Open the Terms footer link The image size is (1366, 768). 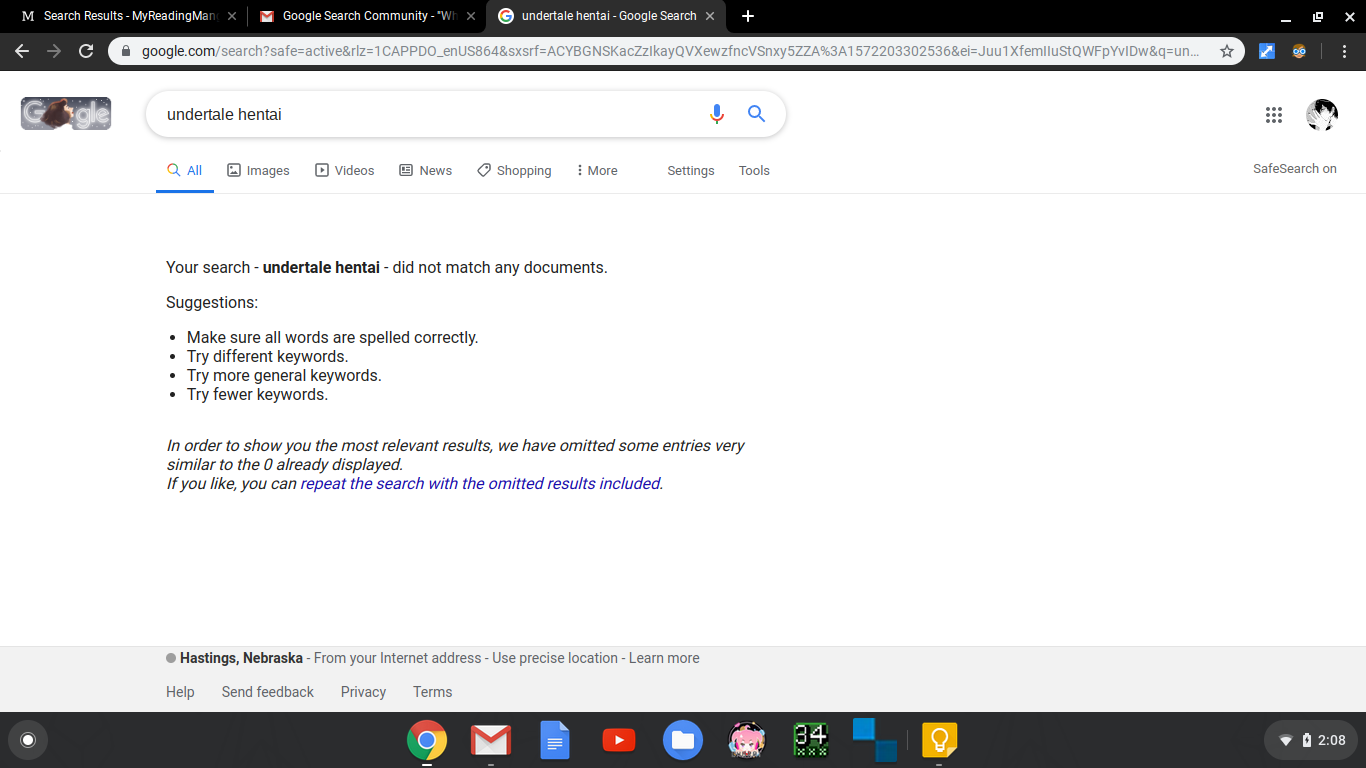[x=433, y=692]
